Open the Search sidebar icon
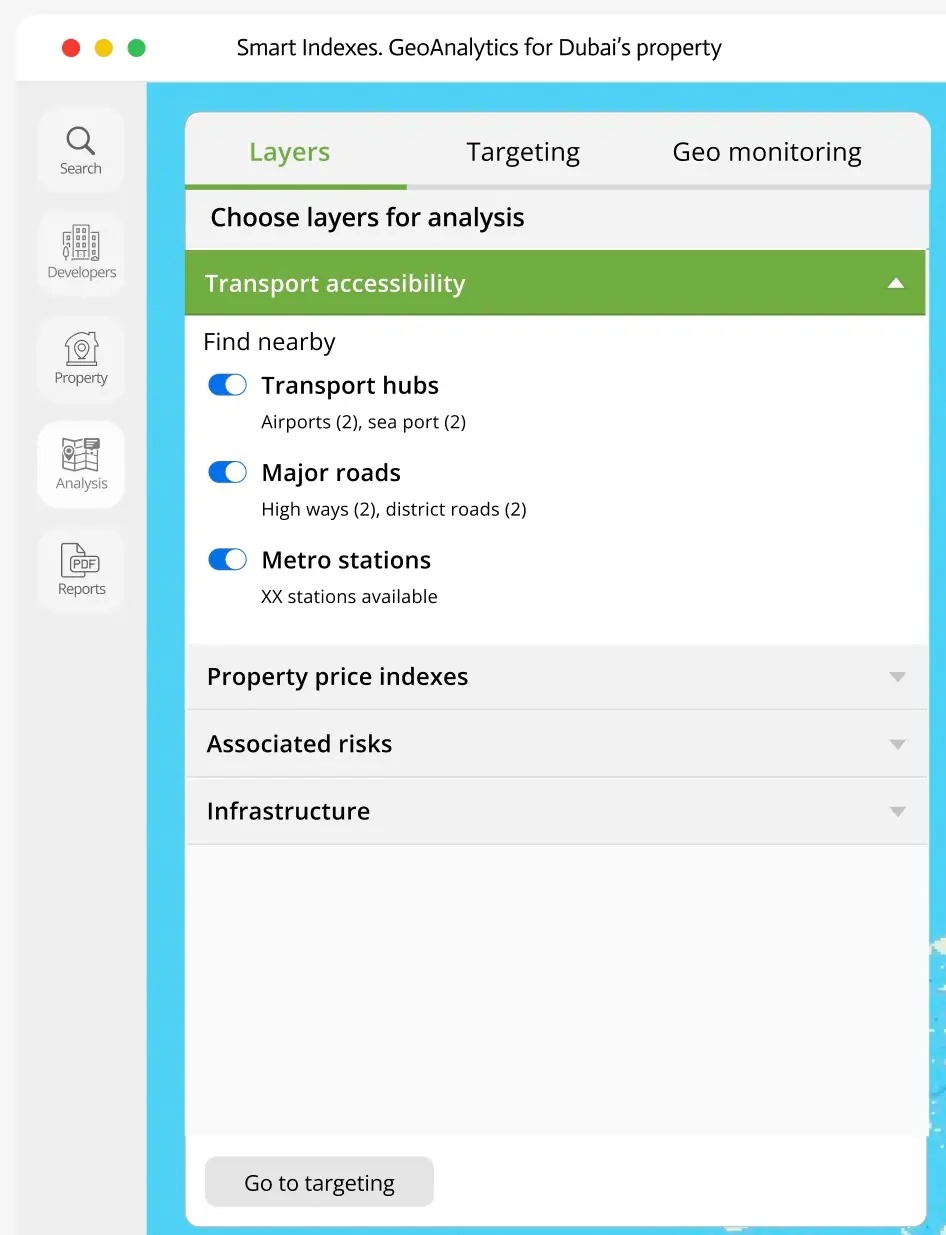The width and height of the screenshot is (946, 1235). pyautogui.click(x=81, y=150)
